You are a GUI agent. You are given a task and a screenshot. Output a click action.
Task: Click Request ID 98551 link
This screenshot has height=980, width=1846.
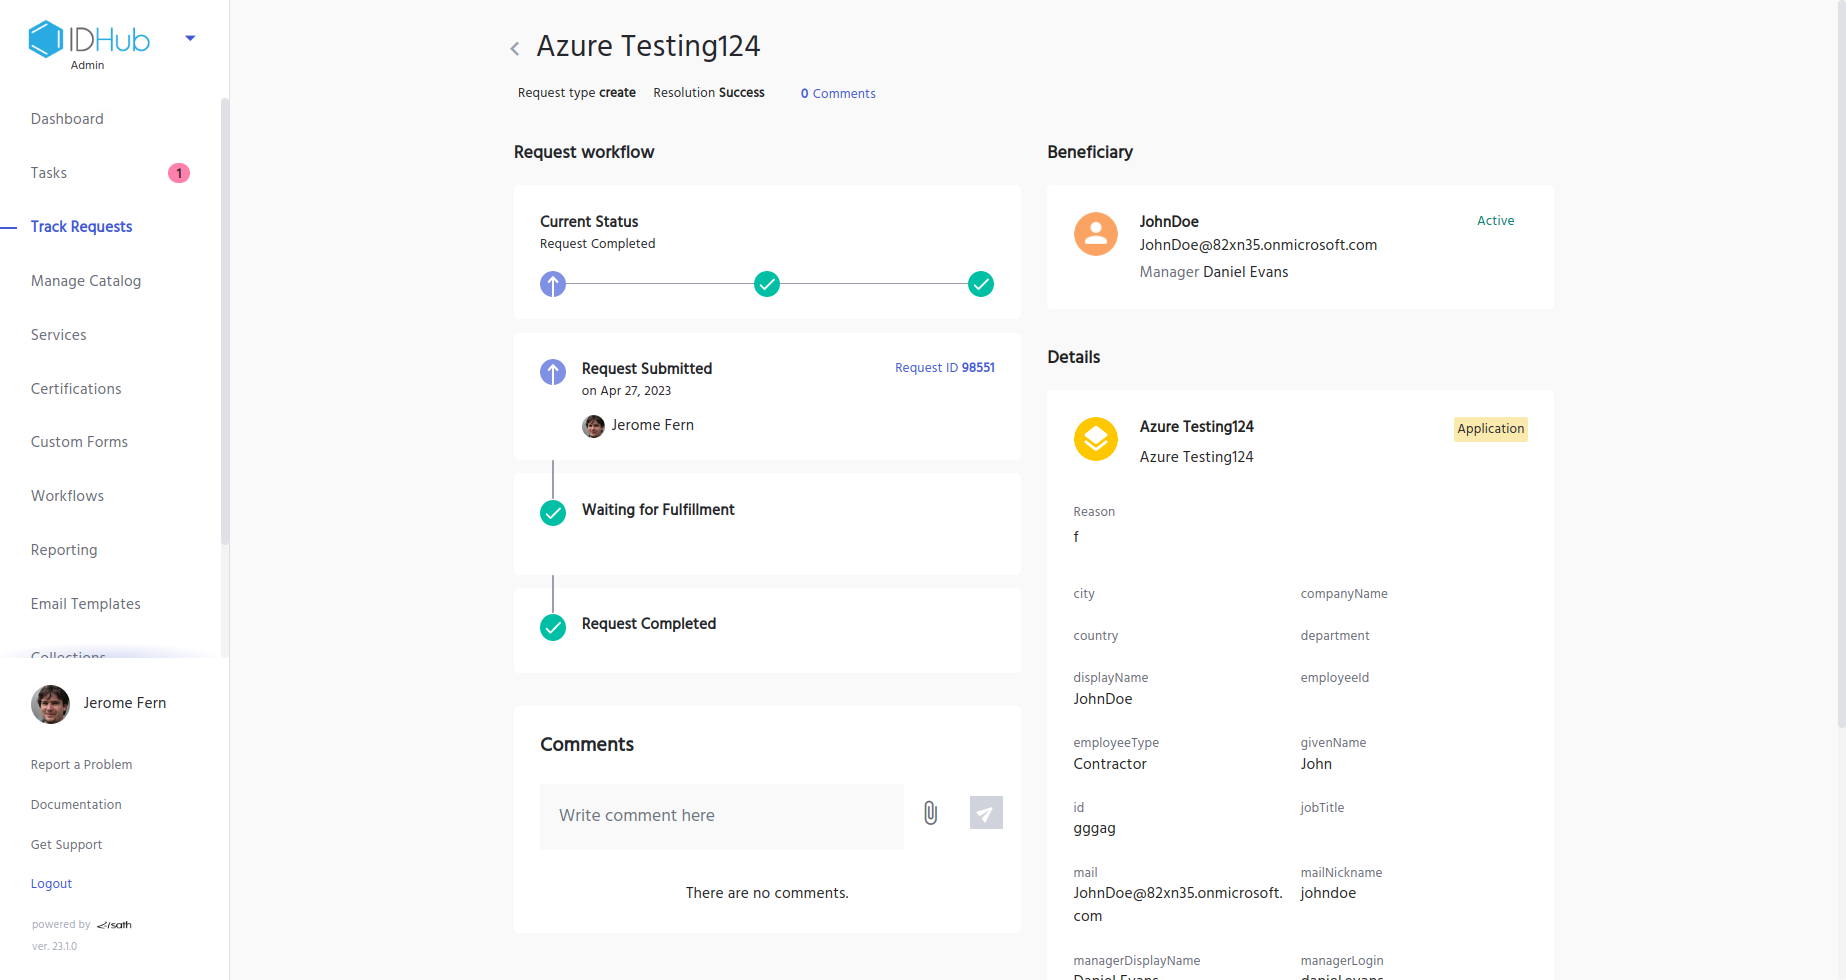[944, 368]
